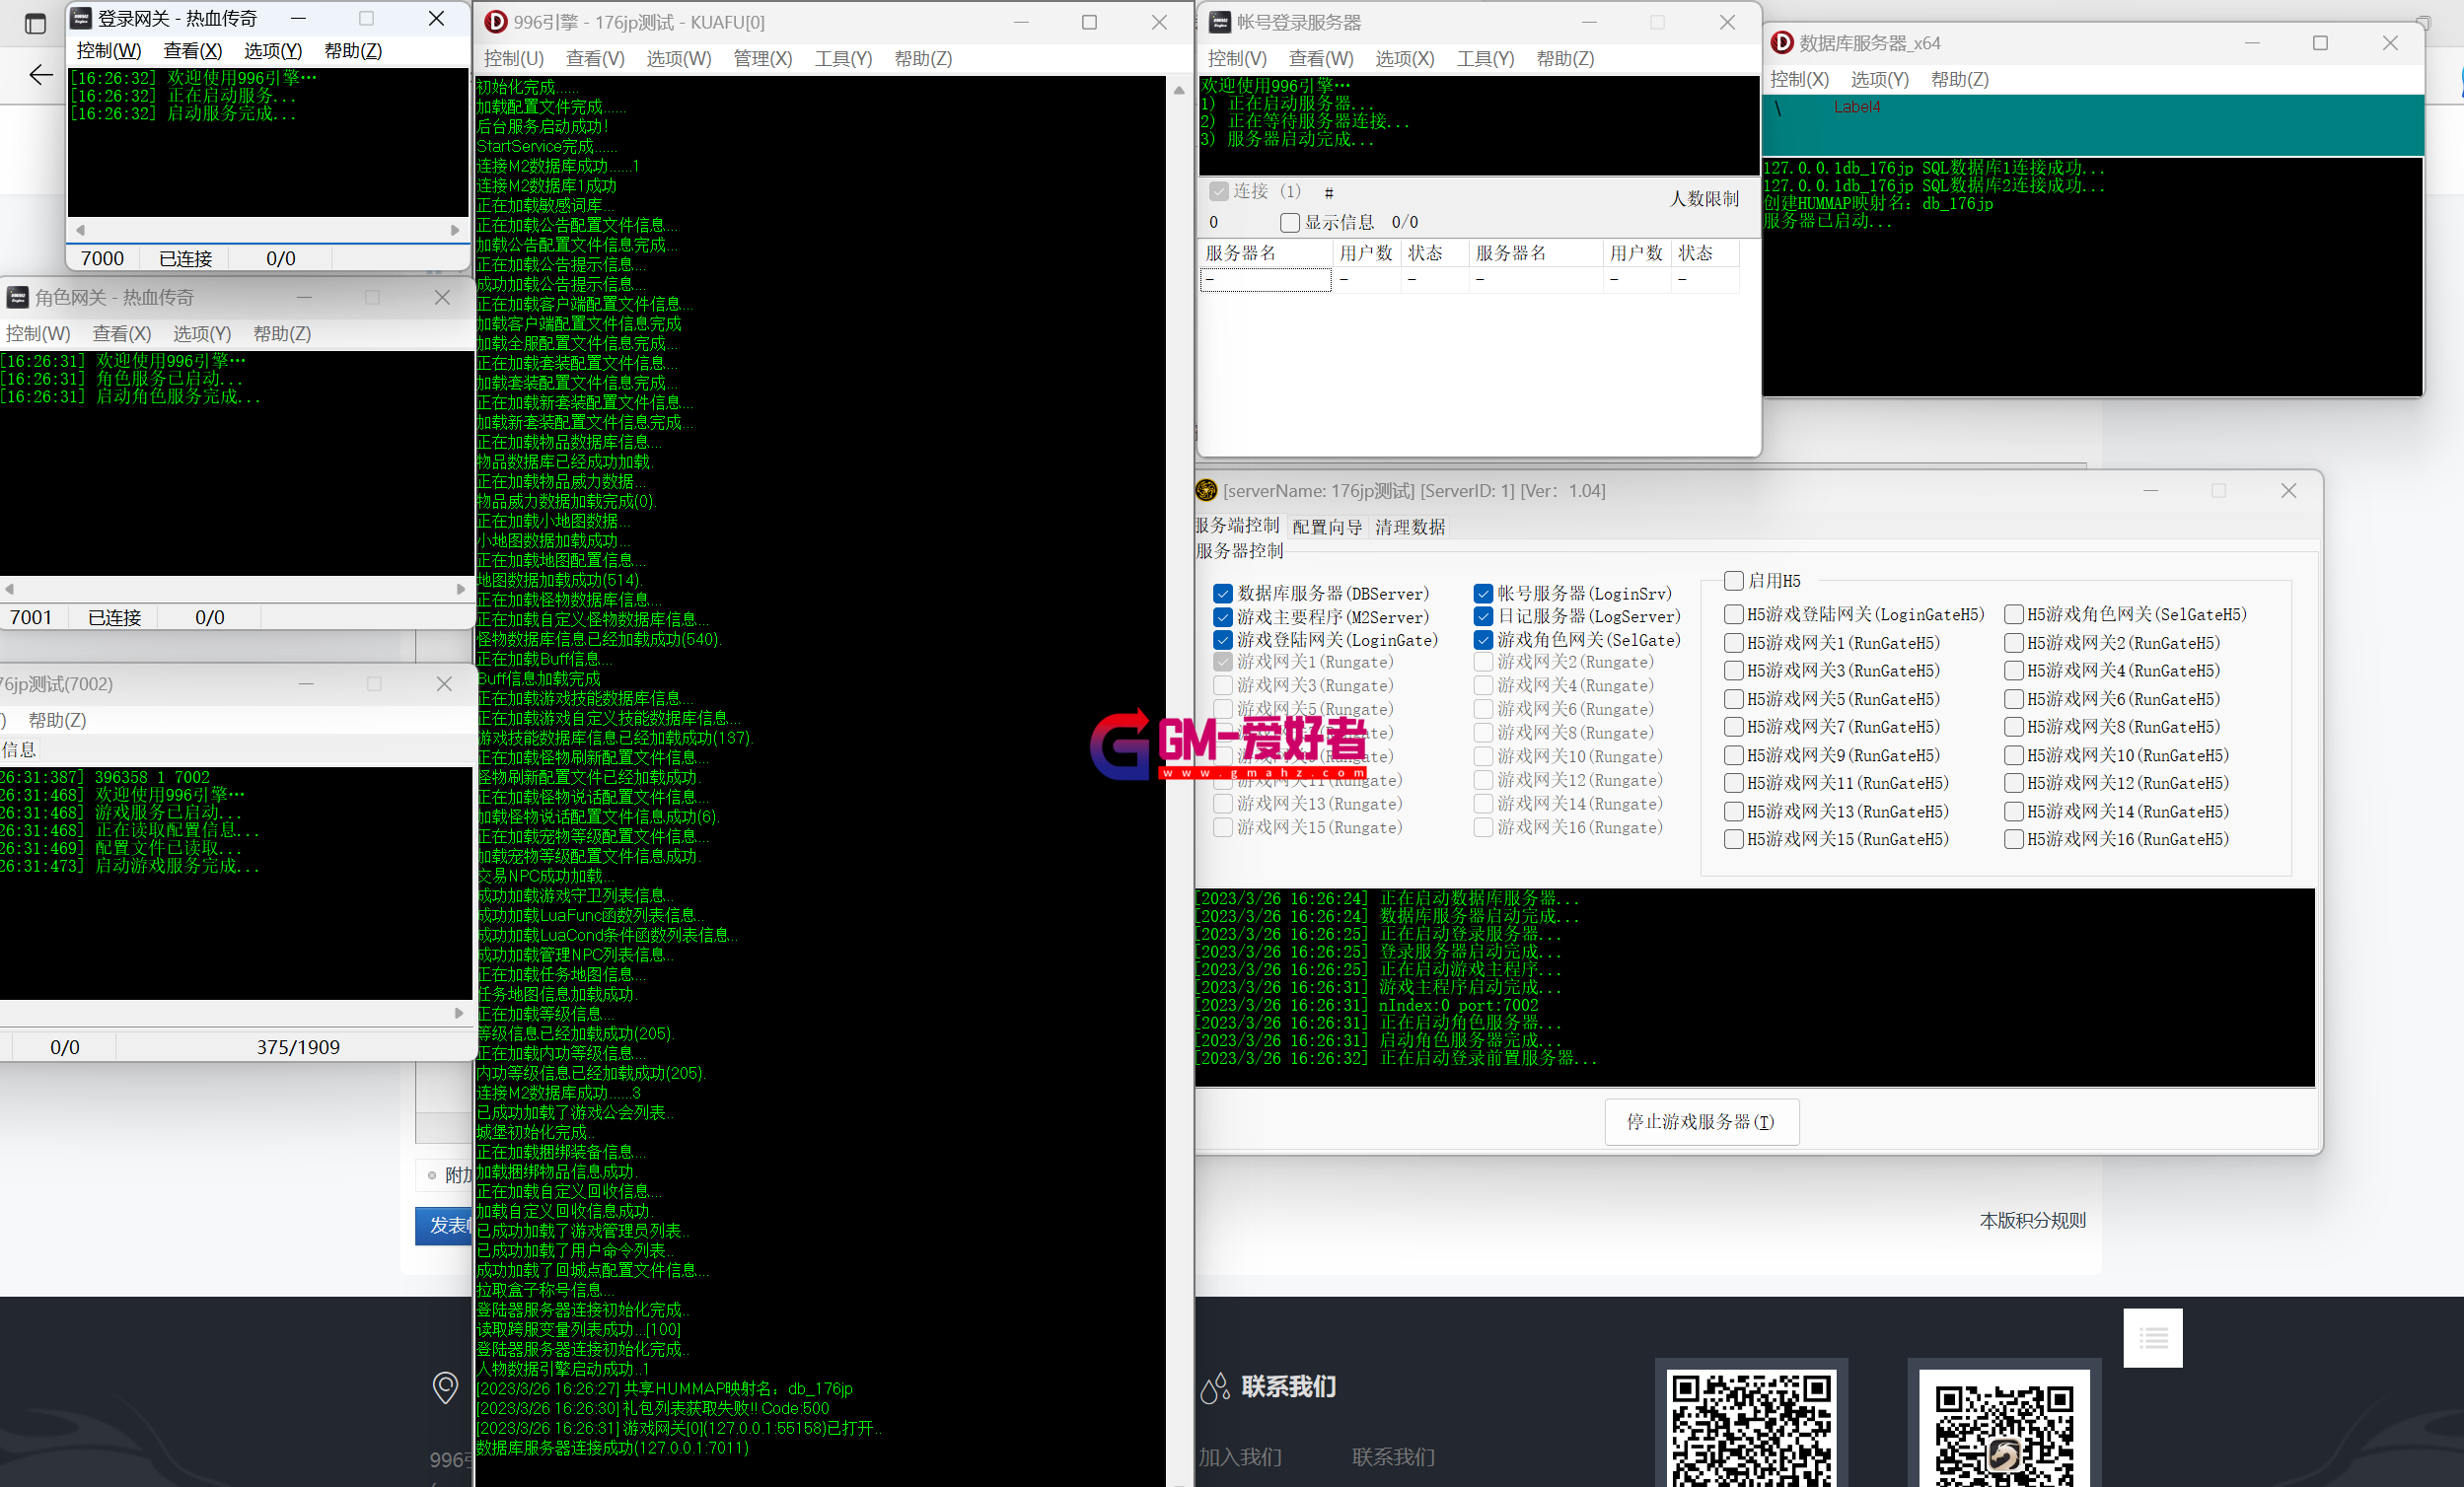Open 帮助(Z) menu in 角色网关 window
2464x1487 pixels.
click(282, 334)
